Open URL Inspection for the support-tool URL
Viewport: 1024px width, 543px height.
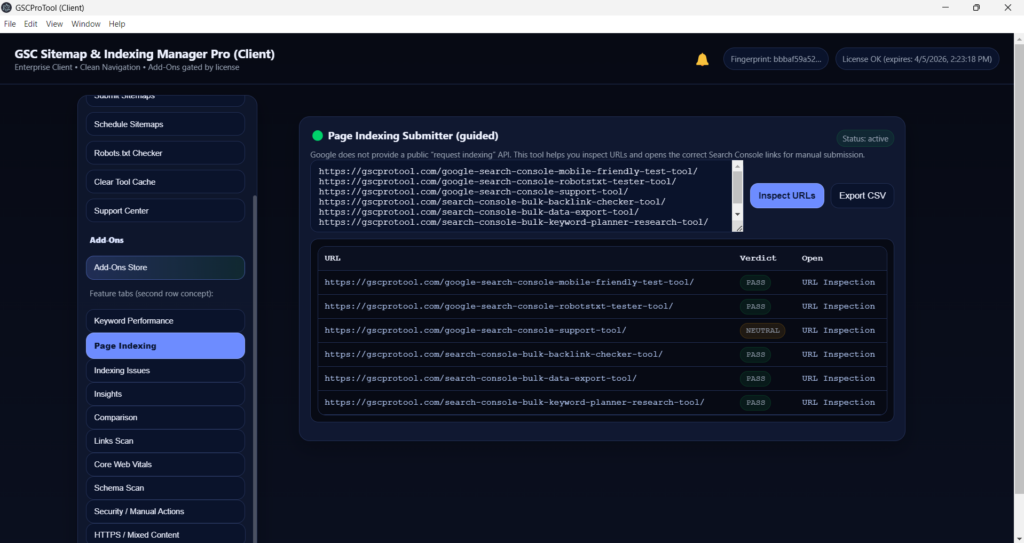coord(838,331)
